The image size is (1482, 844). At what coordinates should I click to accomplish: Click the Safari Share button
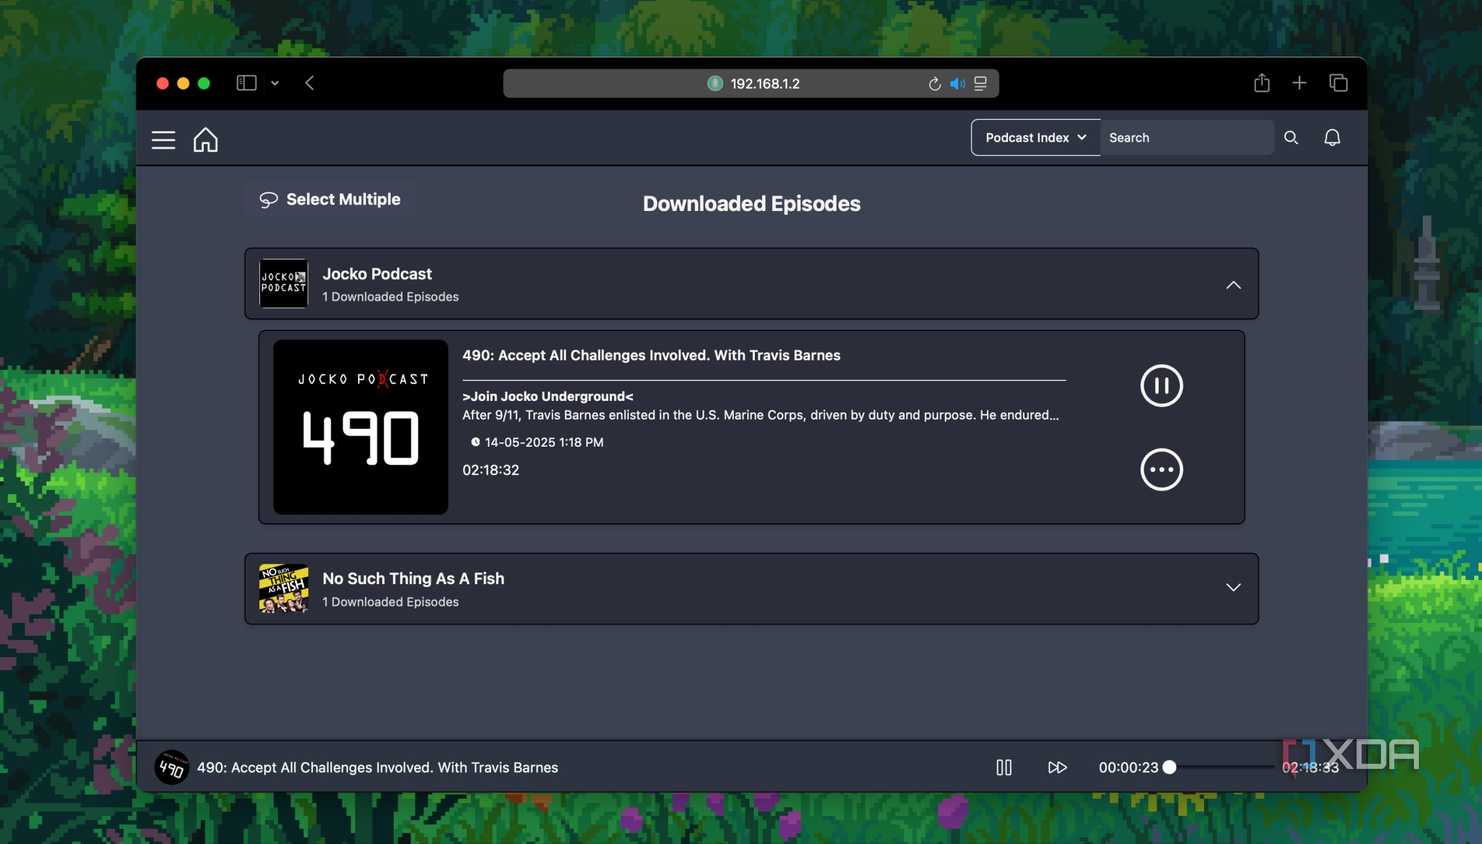click(x=1262, y=83)
